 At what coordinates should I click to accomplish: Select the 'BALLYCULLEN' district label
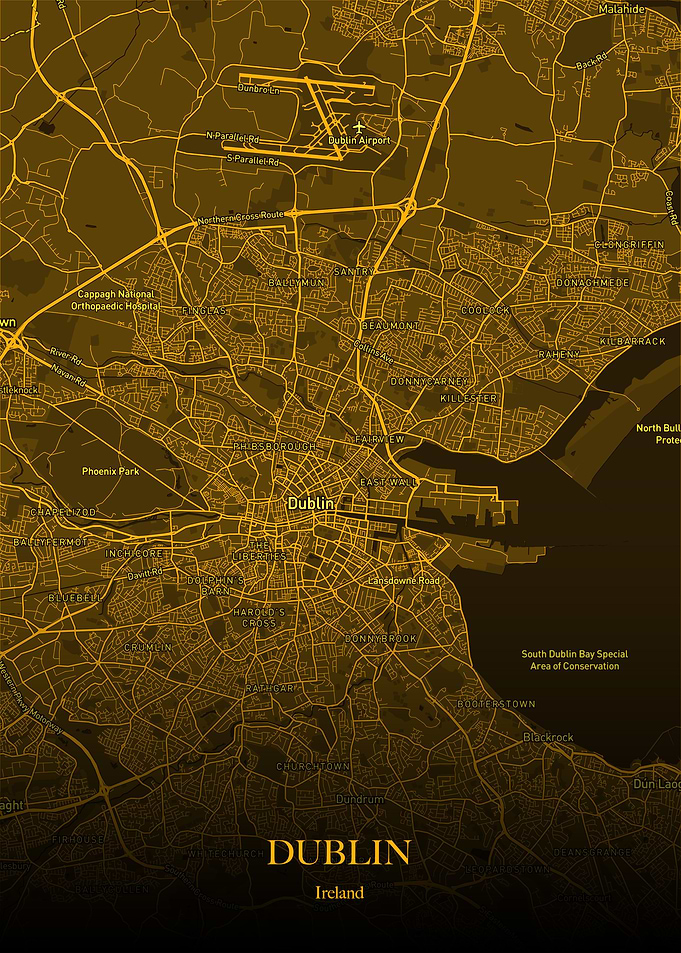[112, 889]
